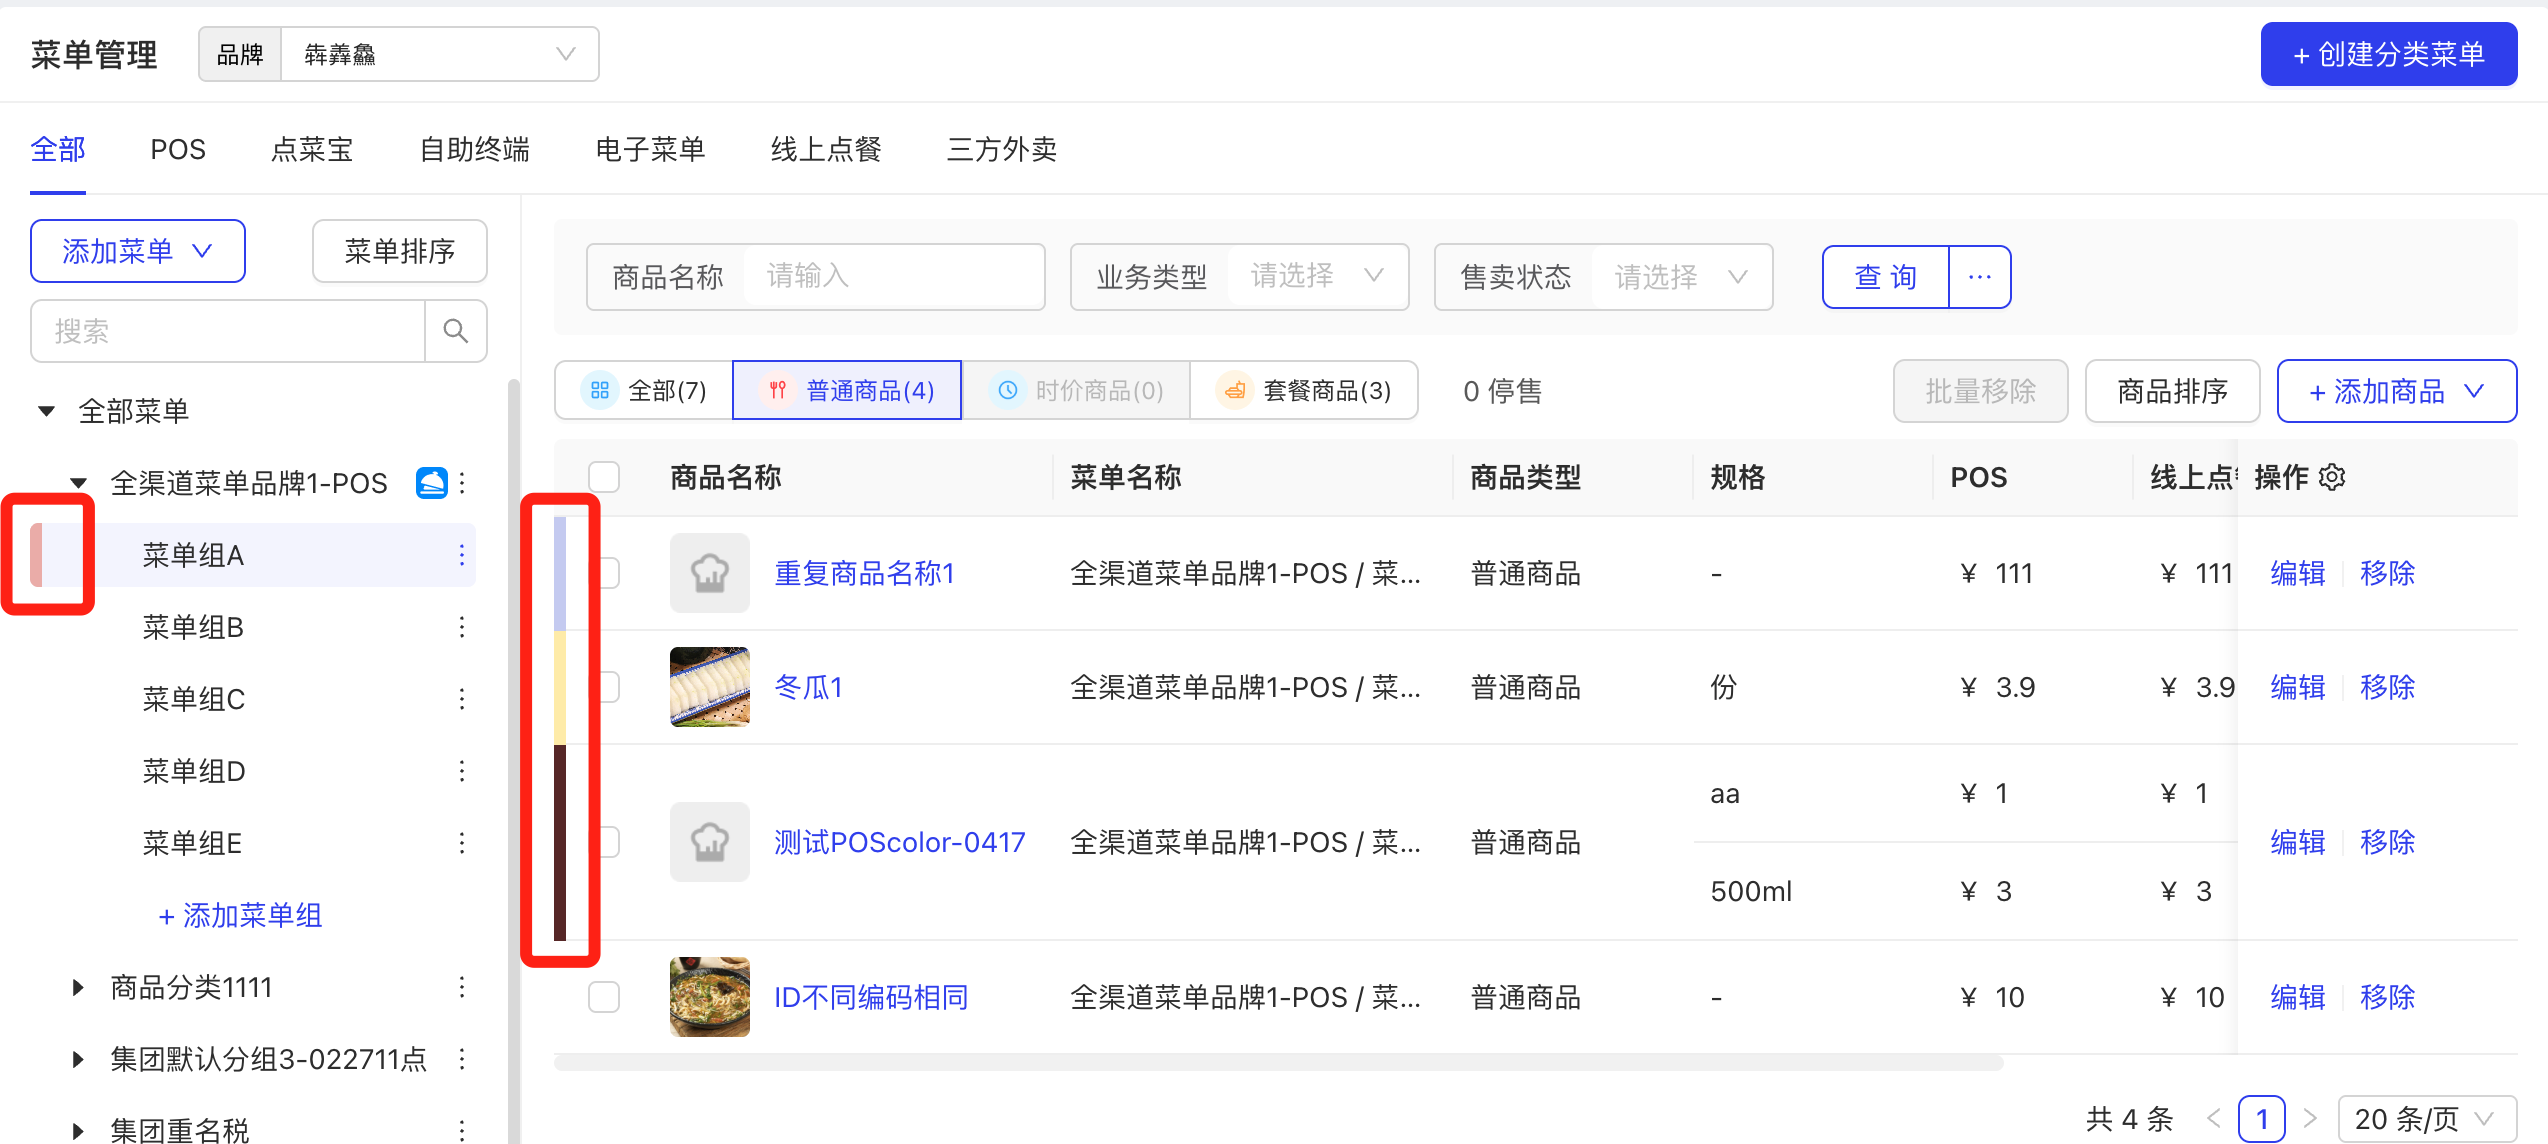Click the blue icon beside 全渠道菜单品牌1-POS
This screenshot has width=2548, height=1144.
tap(431, 483)
